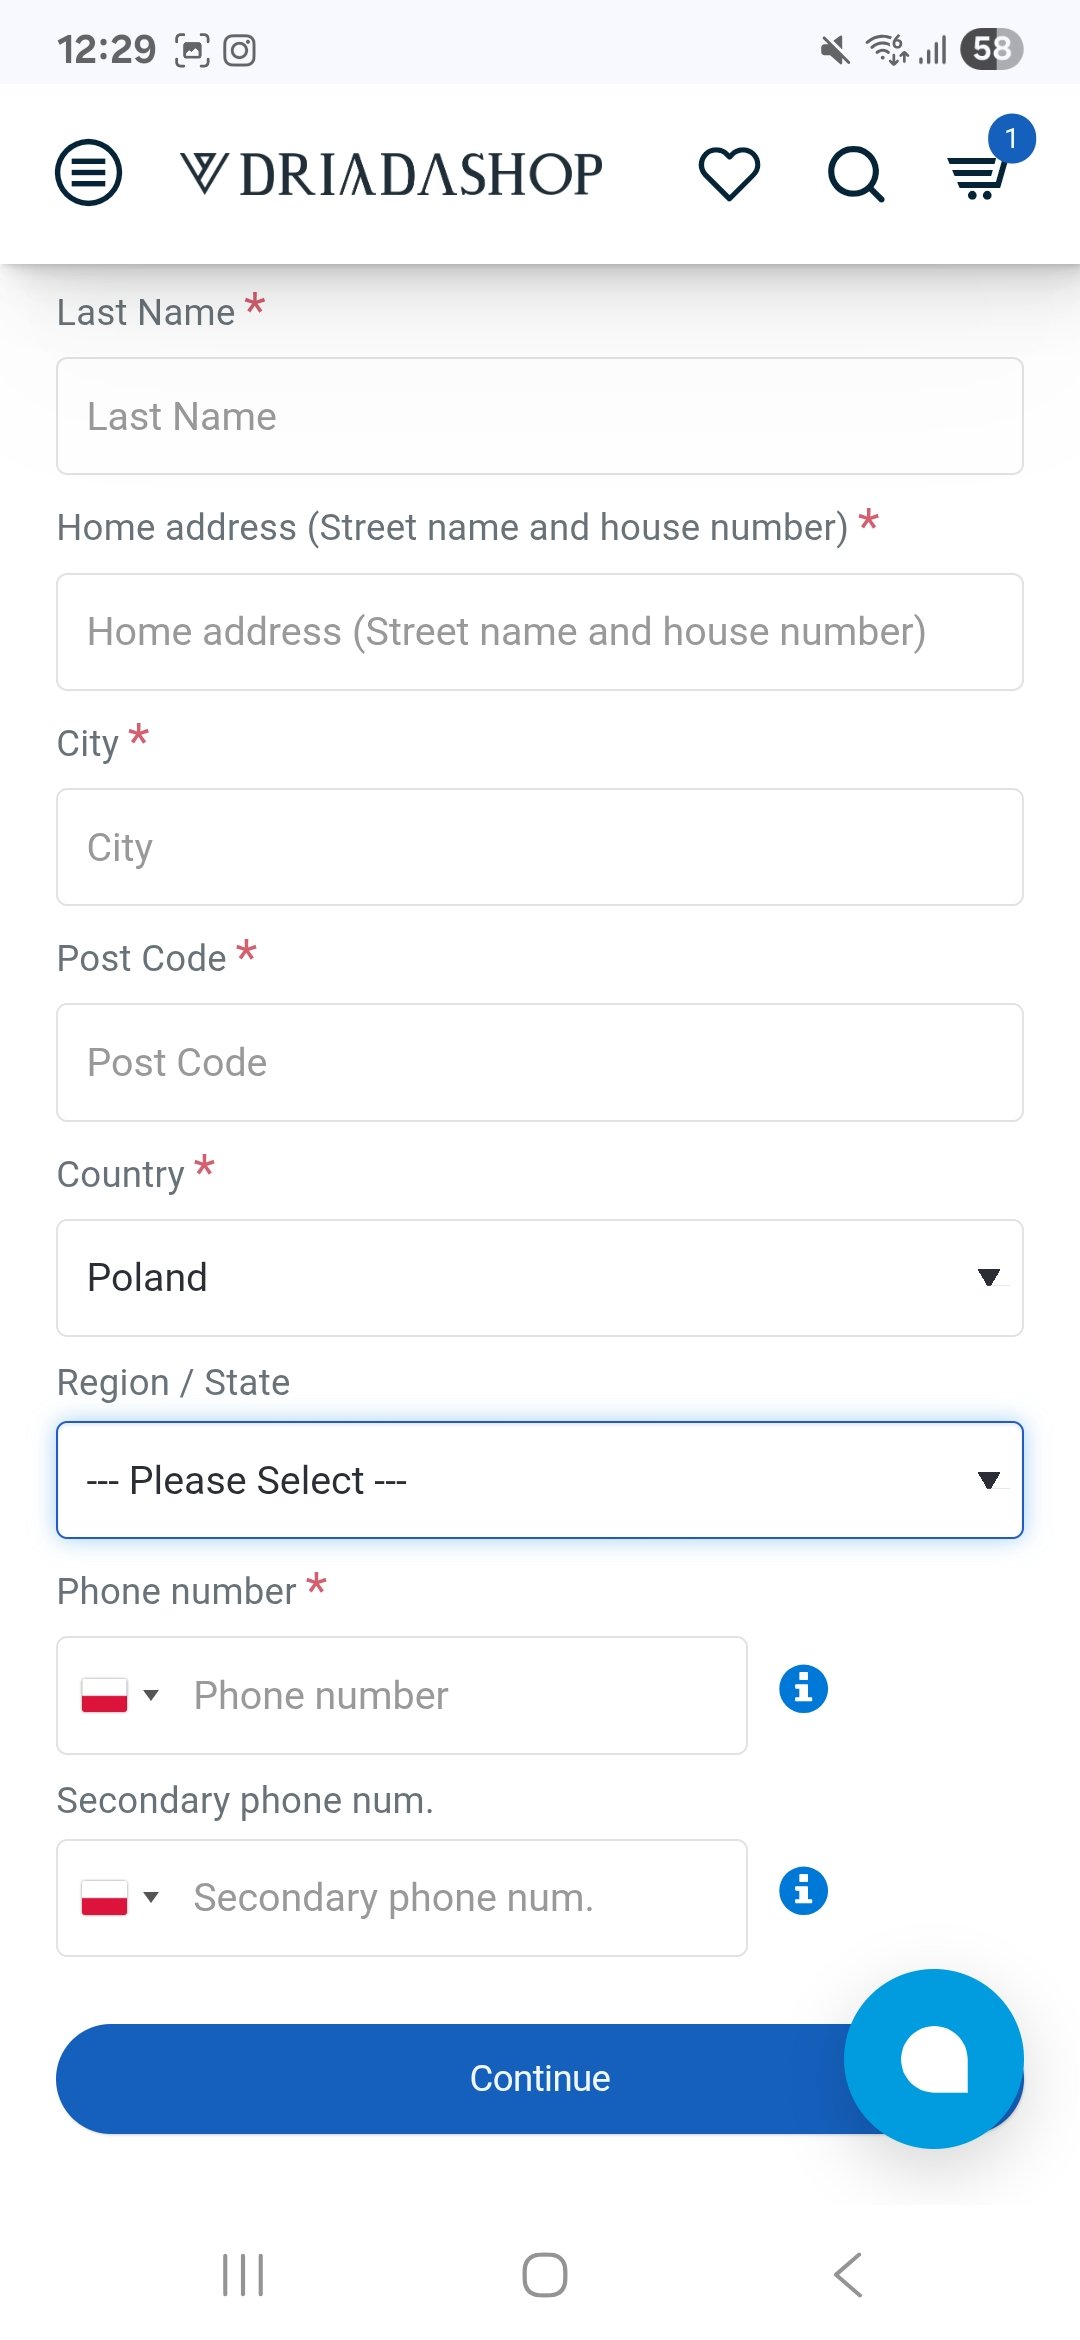Tap the Driadashop logo
1080x2340 pixels.
[392, 174]
